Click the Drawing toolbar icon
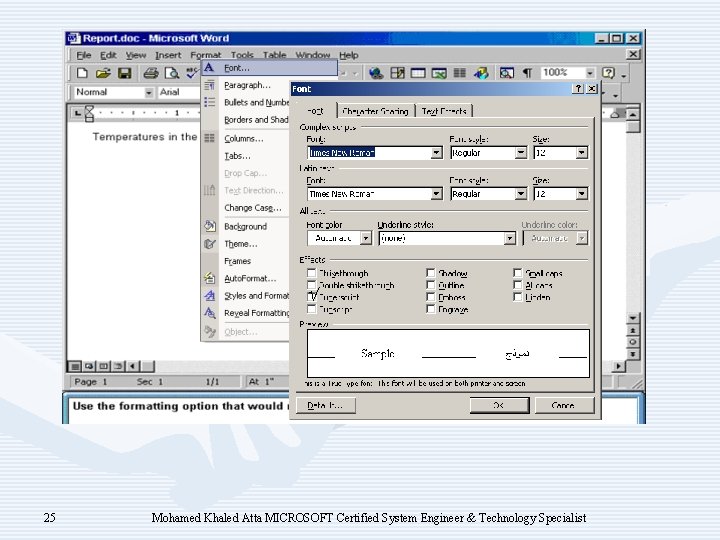The height and width of the screenshot is (540, 720). coord(481,73)
